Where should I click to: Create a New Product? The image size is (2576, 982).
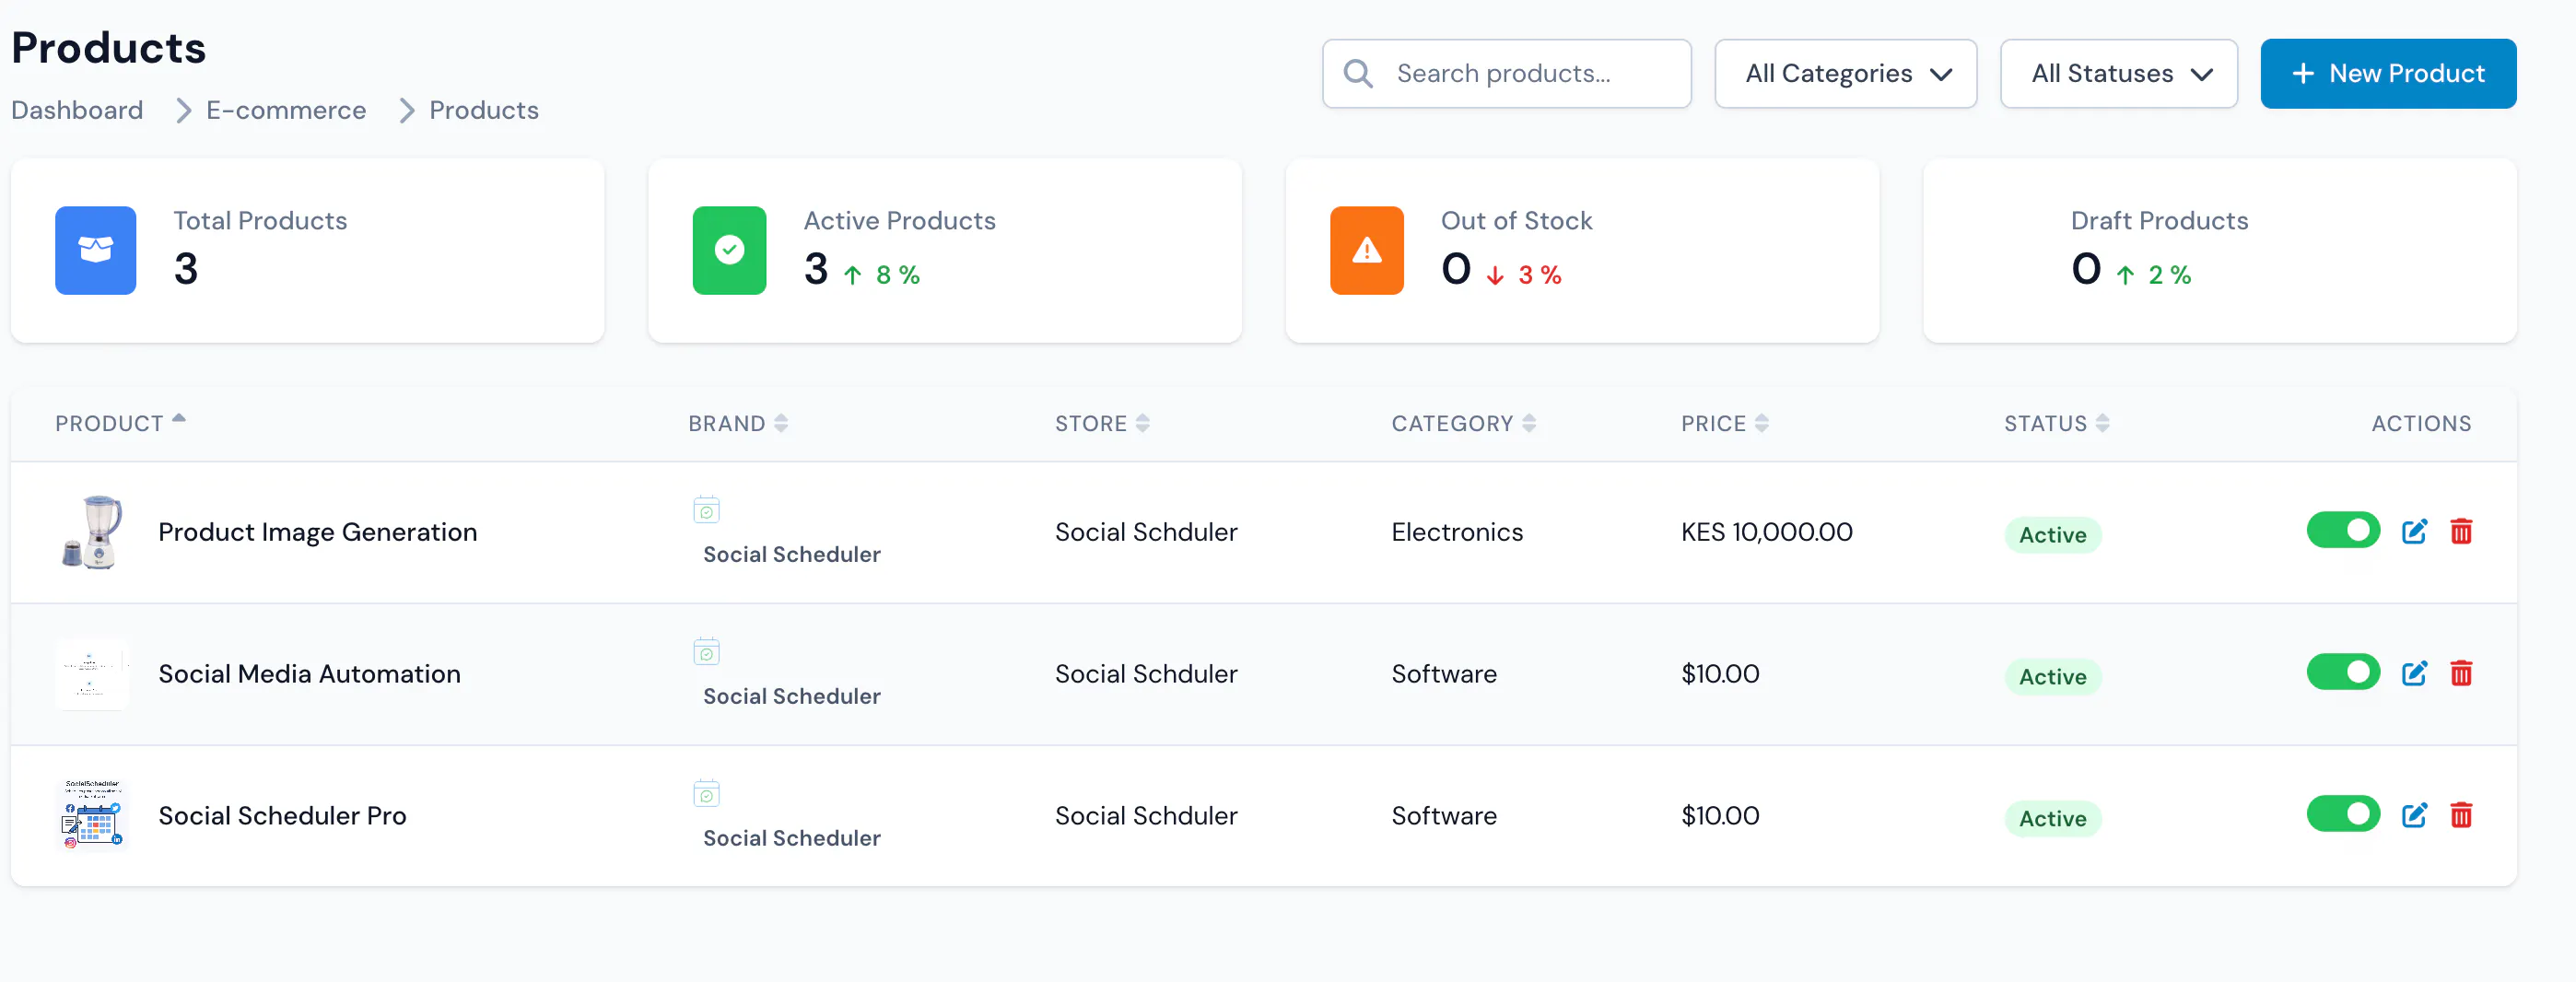(x=2388, y=73)
